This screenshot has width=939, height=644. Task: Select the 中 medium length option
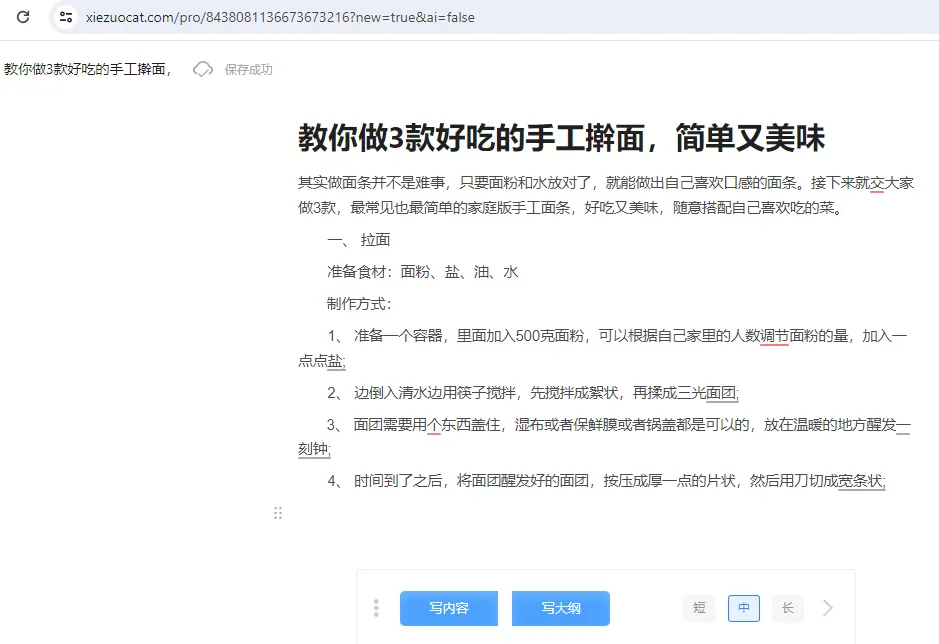[x=743, y=607]
